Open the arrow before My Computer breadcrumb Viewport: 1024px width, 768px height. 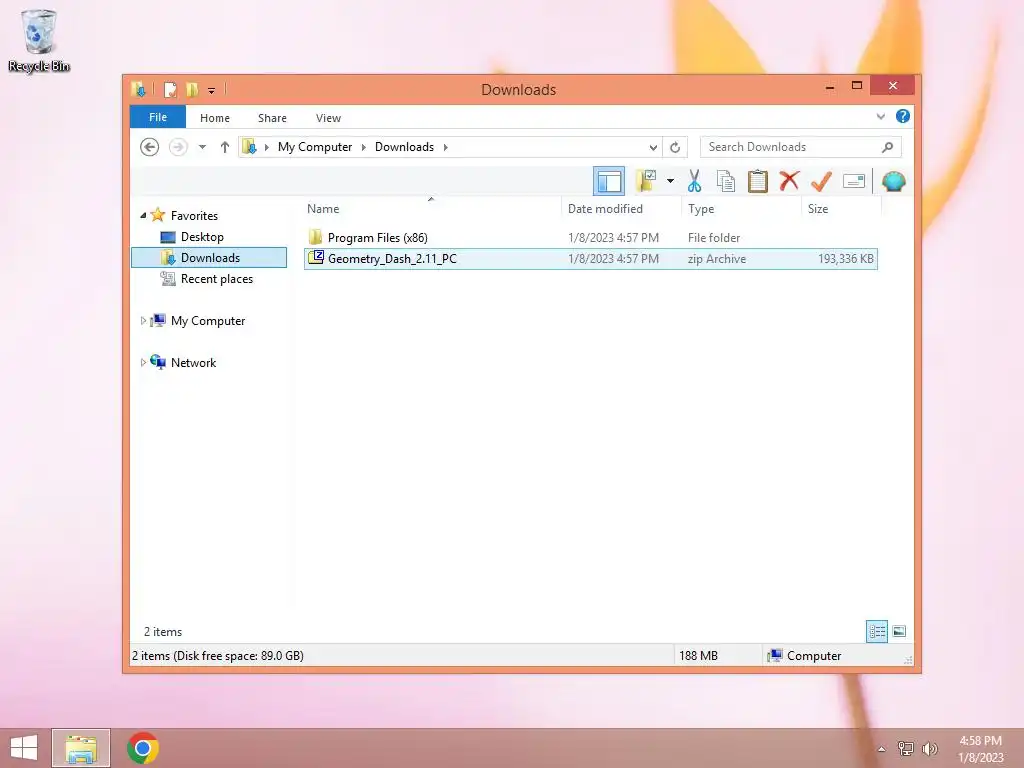(266, 147)
